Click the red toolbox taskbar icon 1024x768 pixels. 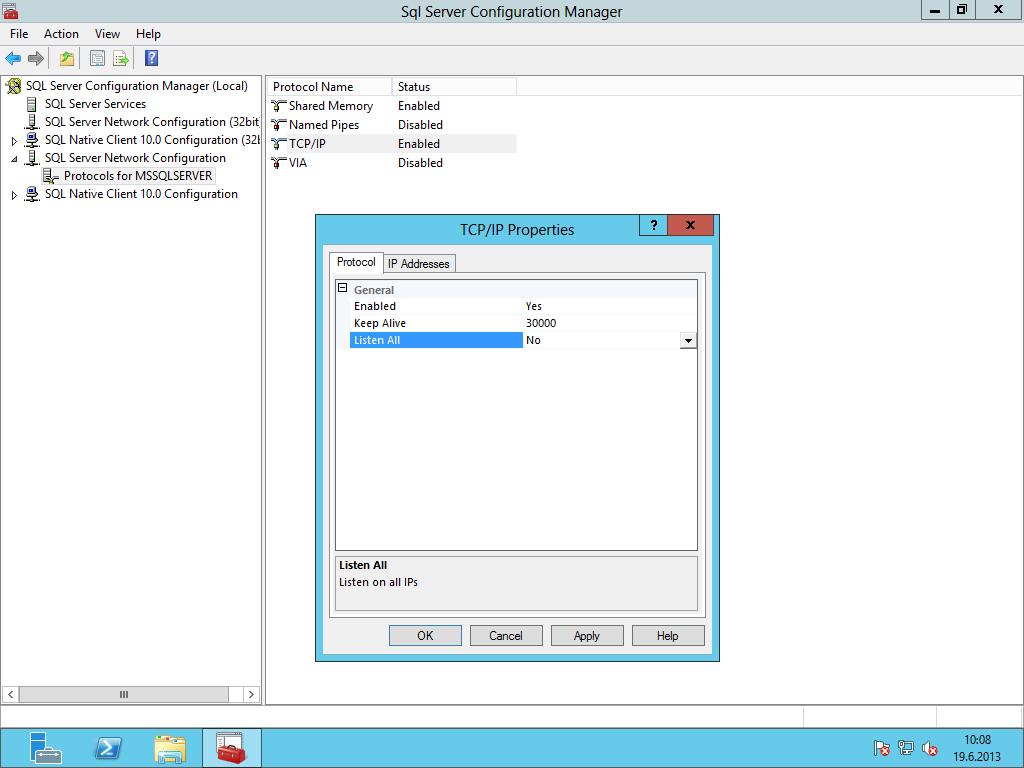pos(231,748)
